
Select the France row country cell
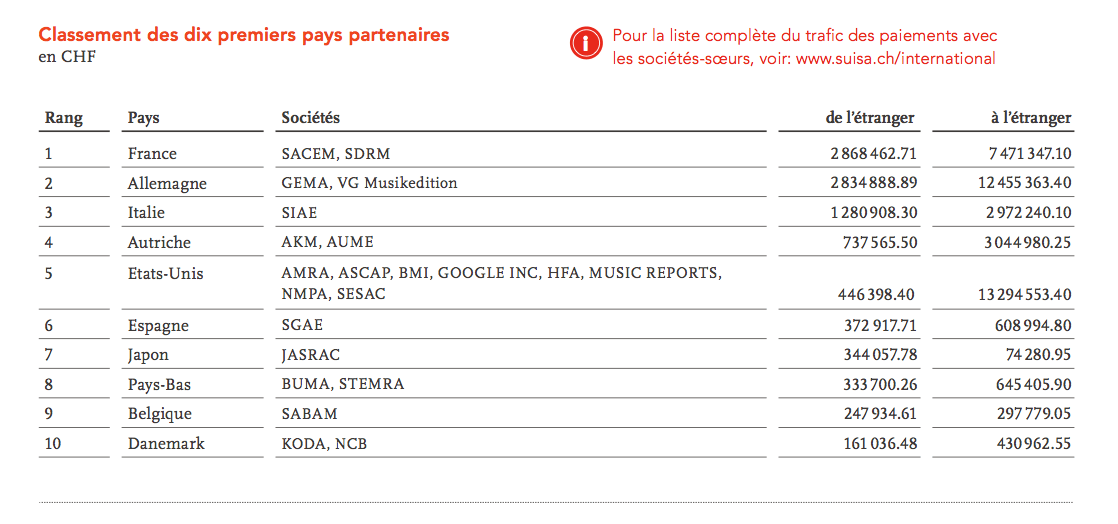pos(152,153)
